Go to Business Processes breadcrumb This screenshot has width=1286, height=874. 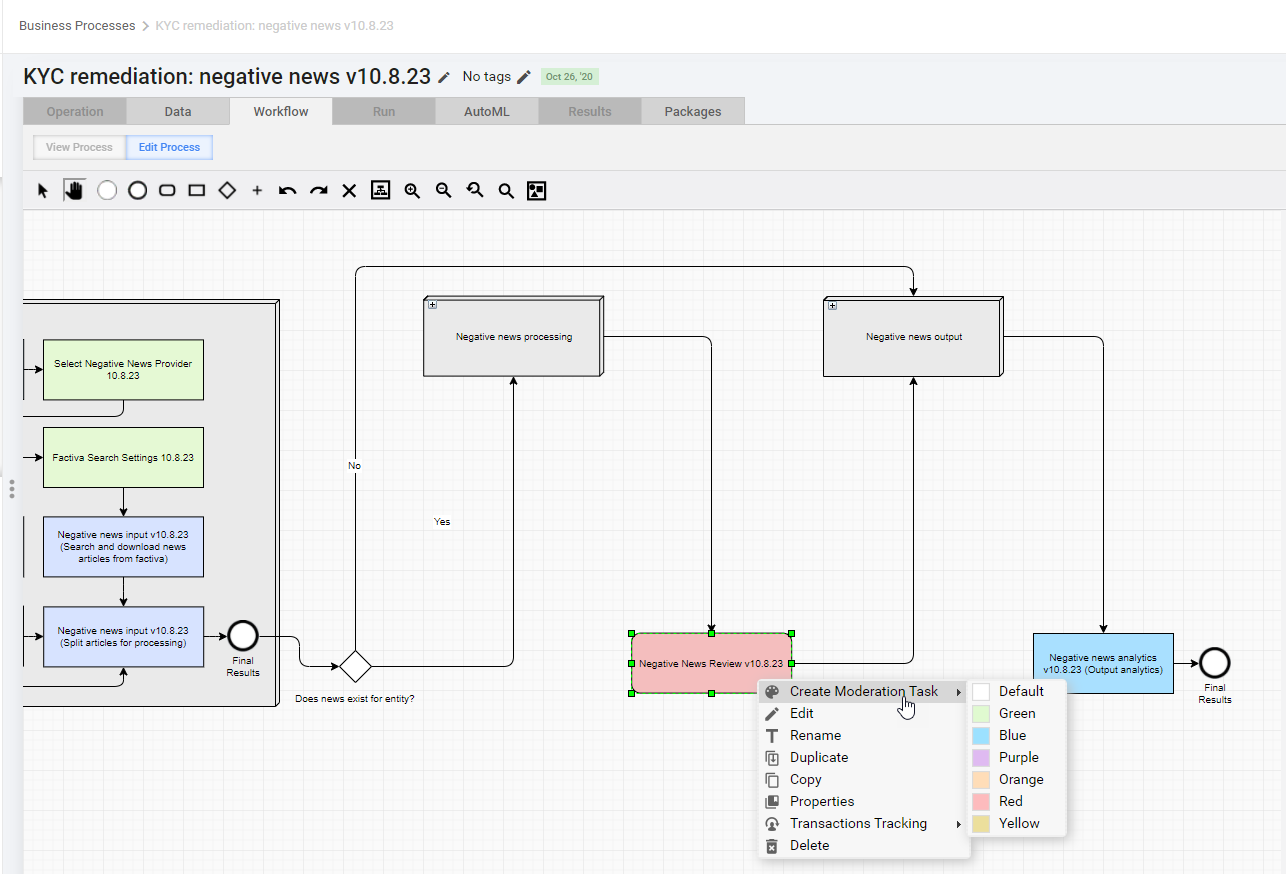[x=77, y=25]
